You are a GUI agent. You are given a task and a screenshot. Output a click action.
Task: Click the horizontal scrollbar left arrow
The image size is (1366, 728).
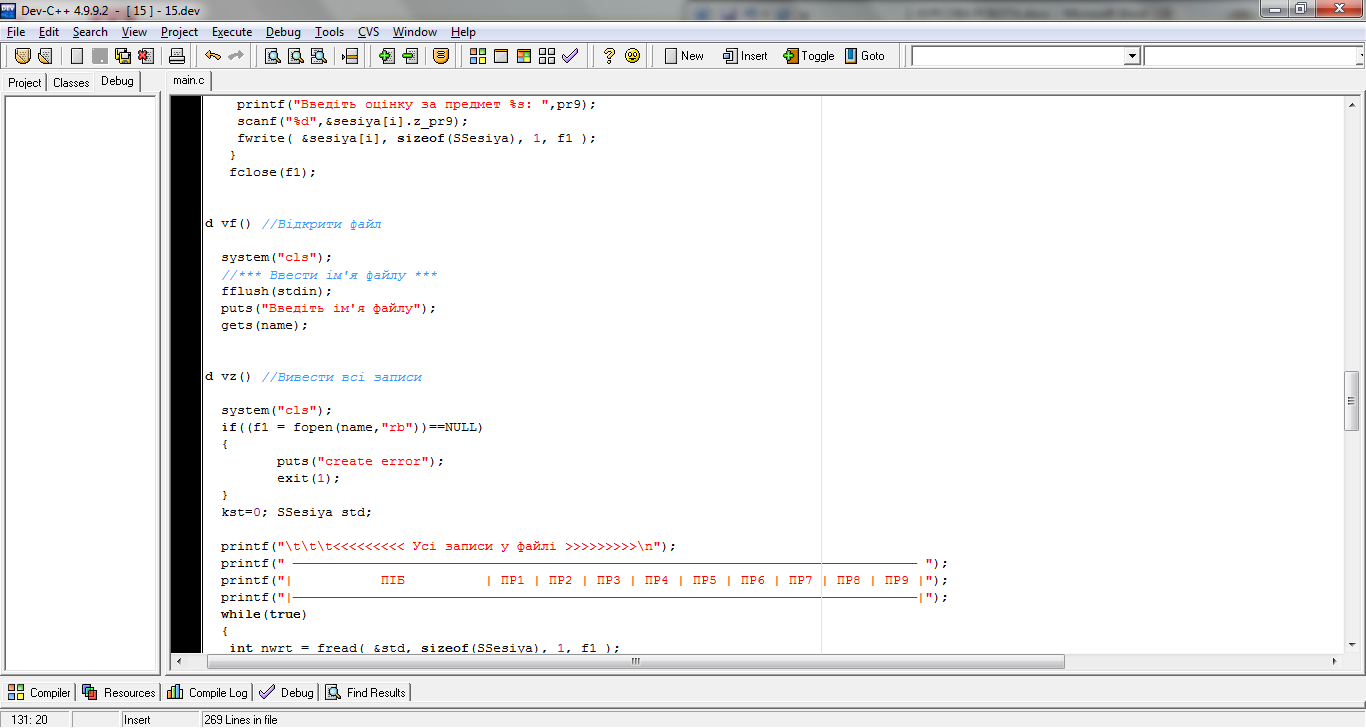coord(180,662)
